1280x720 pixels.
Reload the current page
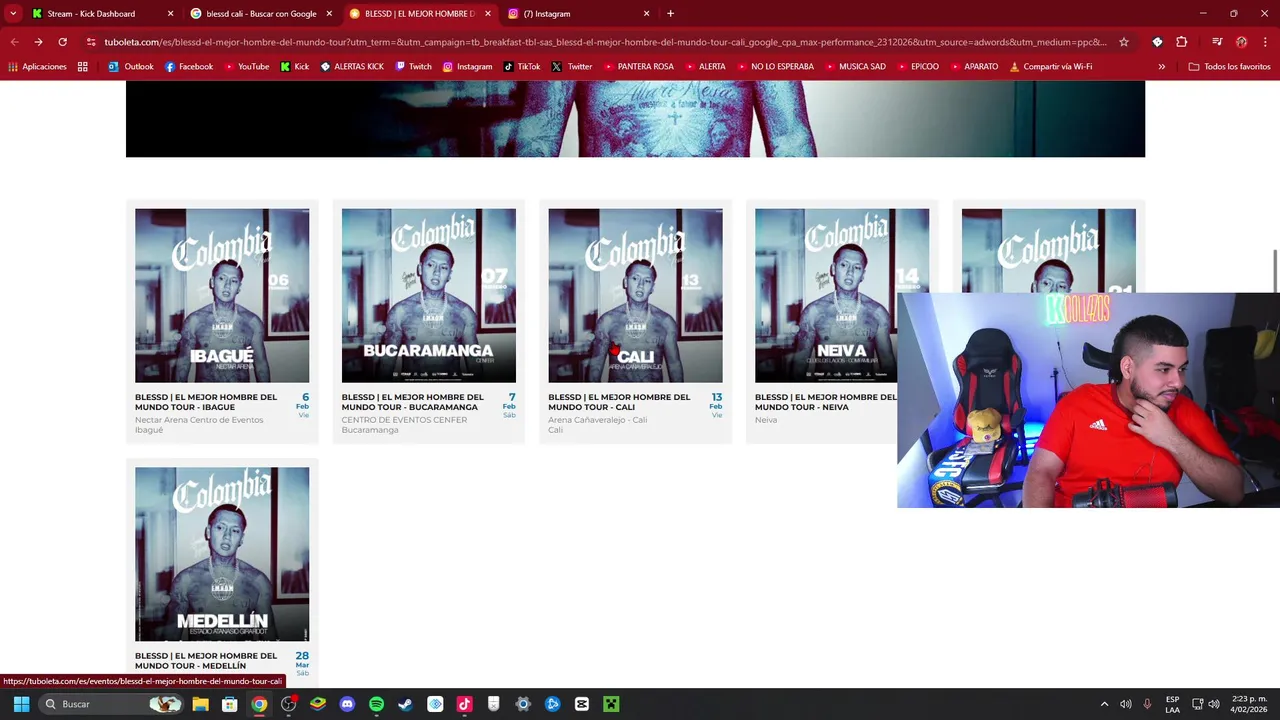coord(62,42)
